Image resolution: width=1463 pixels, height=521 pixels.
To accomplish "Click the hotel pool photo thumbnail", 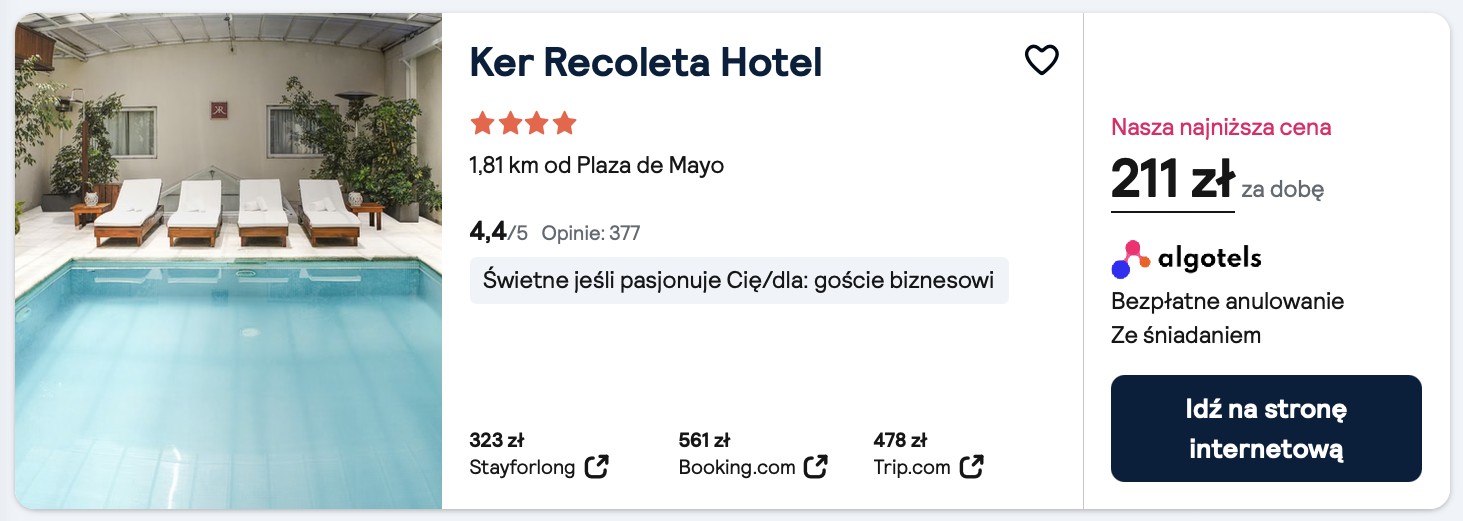I will (x=228, y=261).
